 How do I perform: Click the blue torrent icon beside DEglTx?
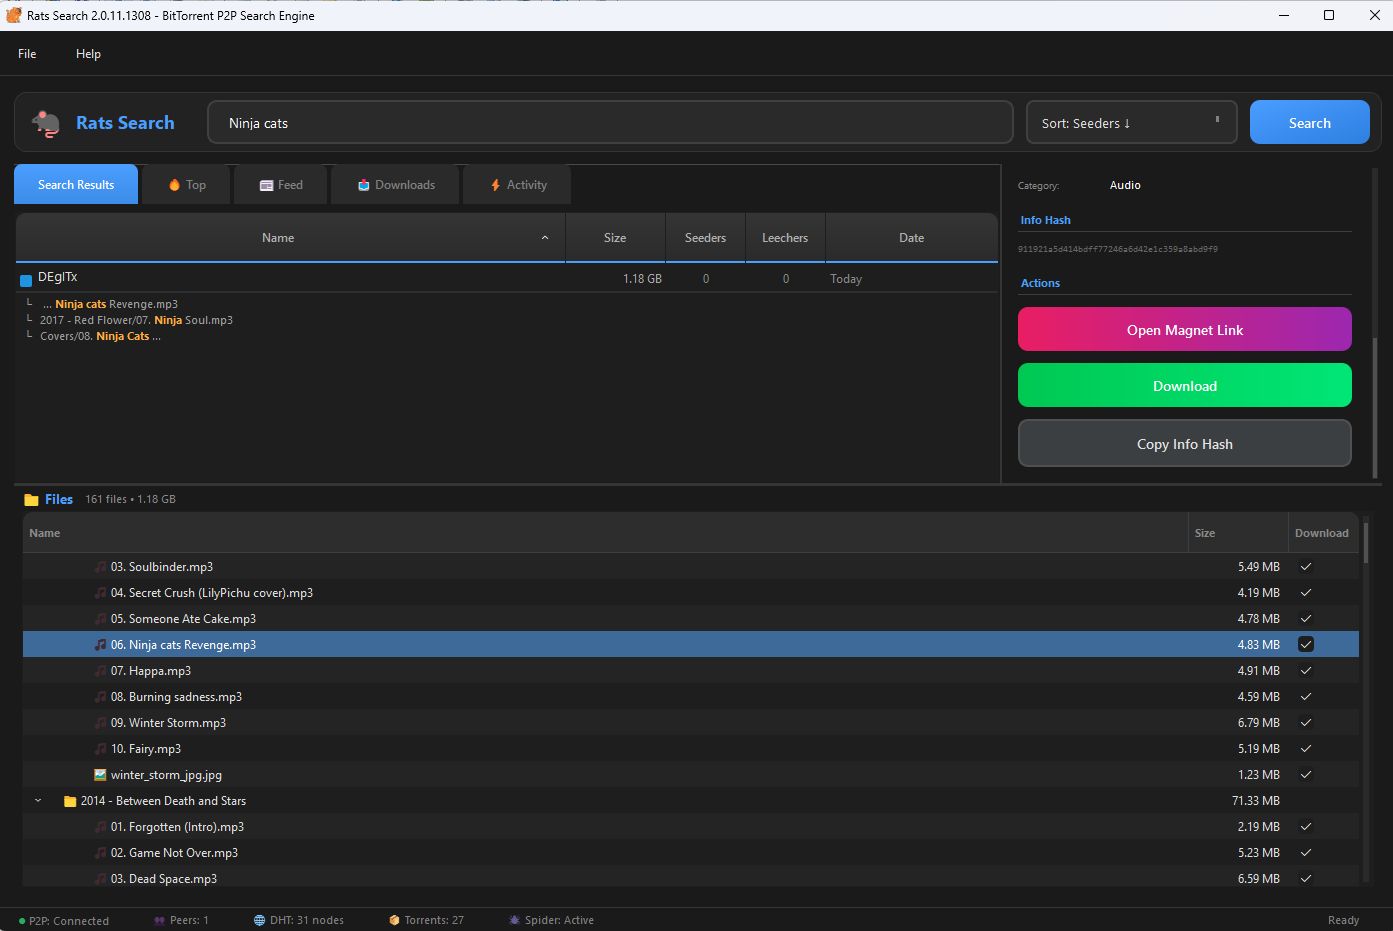coord(26,280)
